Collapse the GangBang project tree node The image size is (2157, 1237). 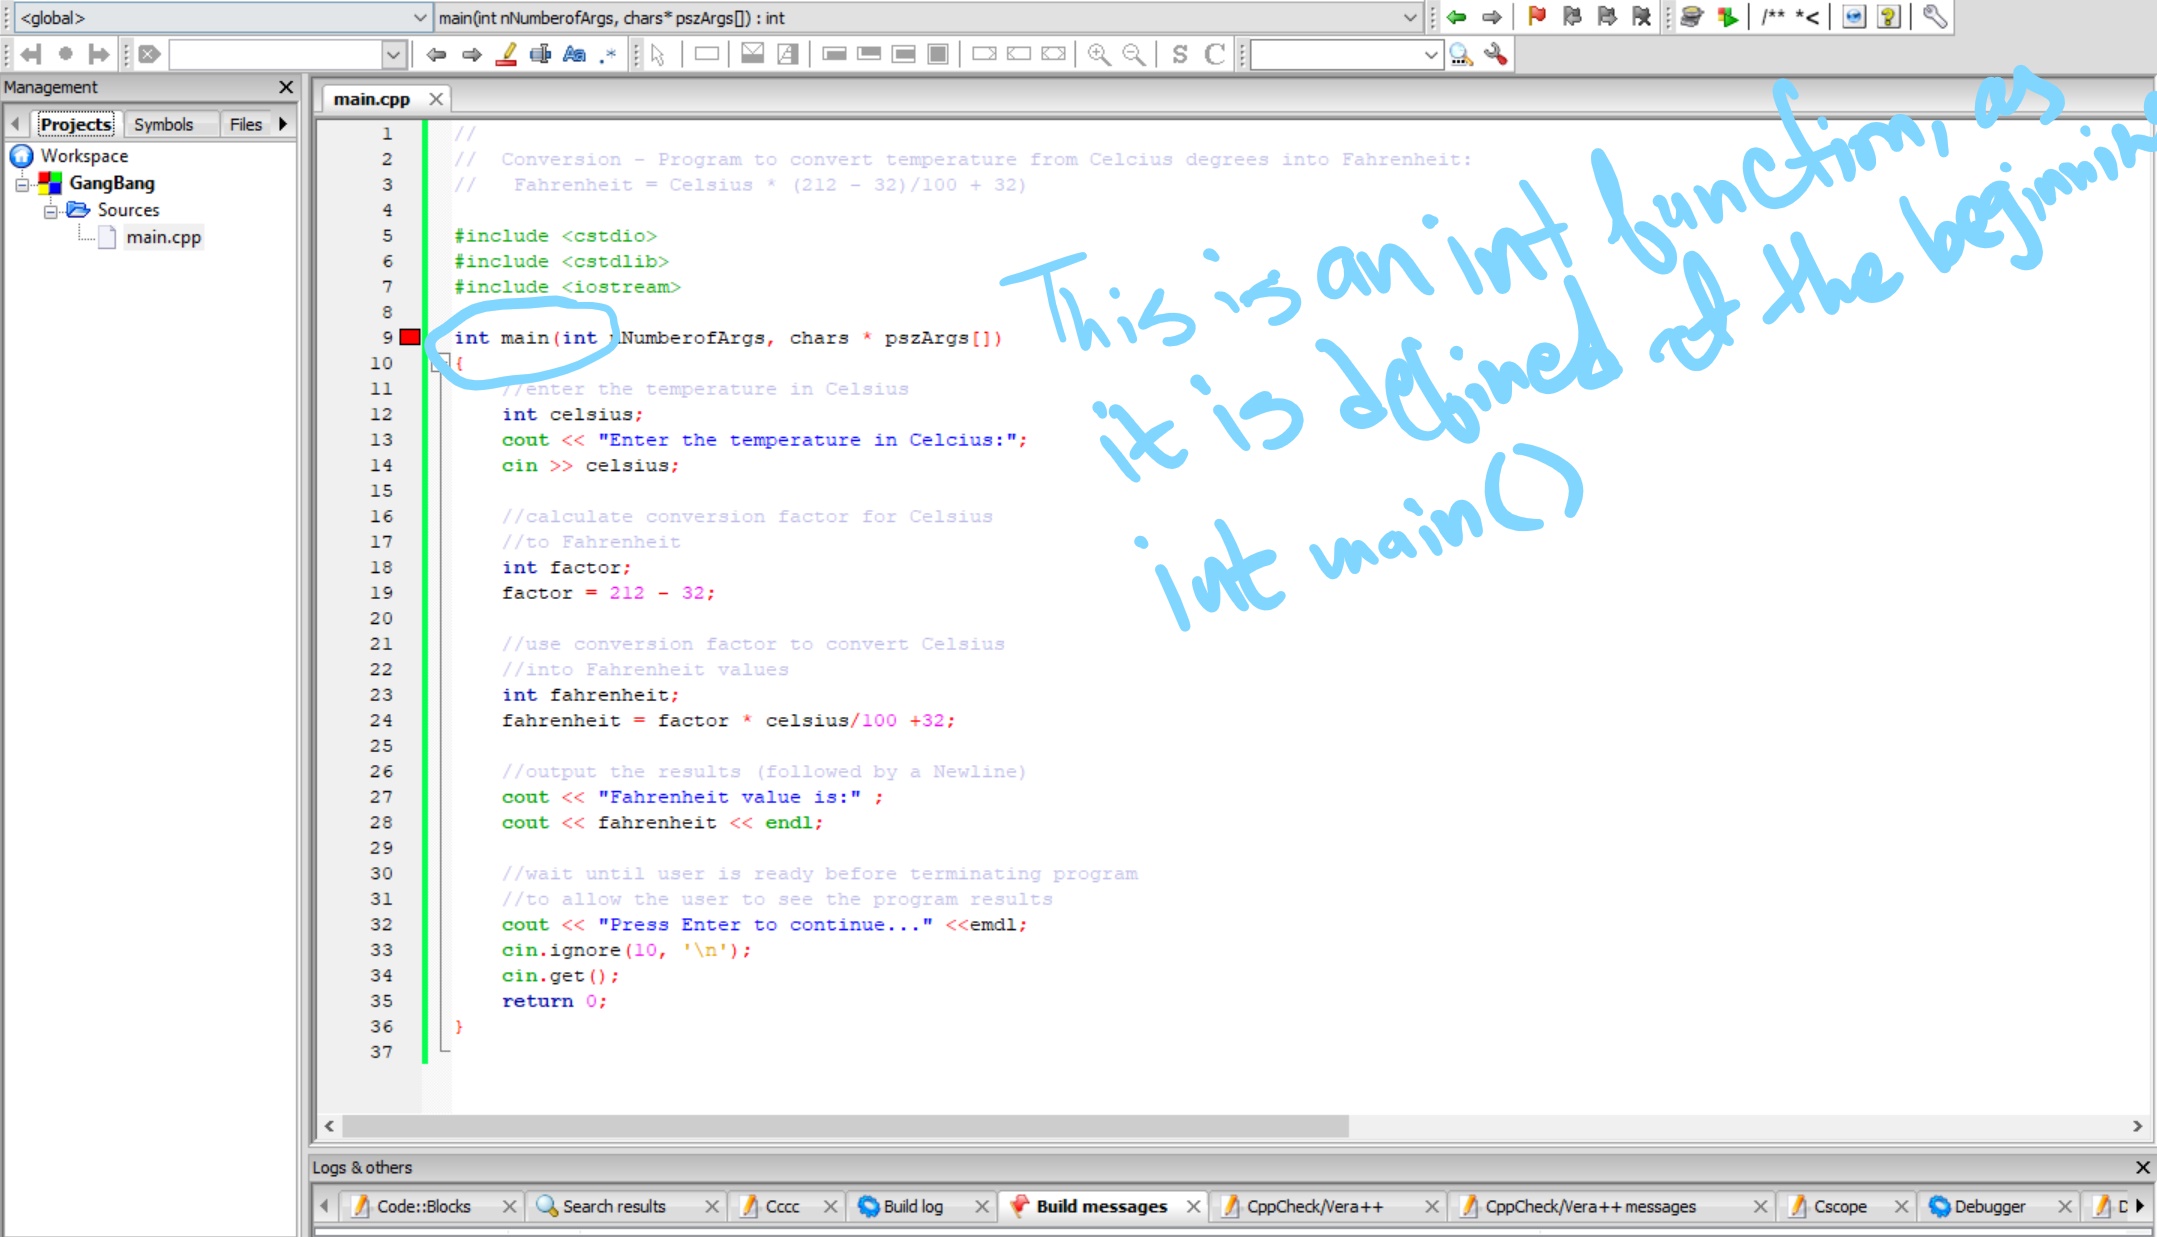tap(22, 184)
